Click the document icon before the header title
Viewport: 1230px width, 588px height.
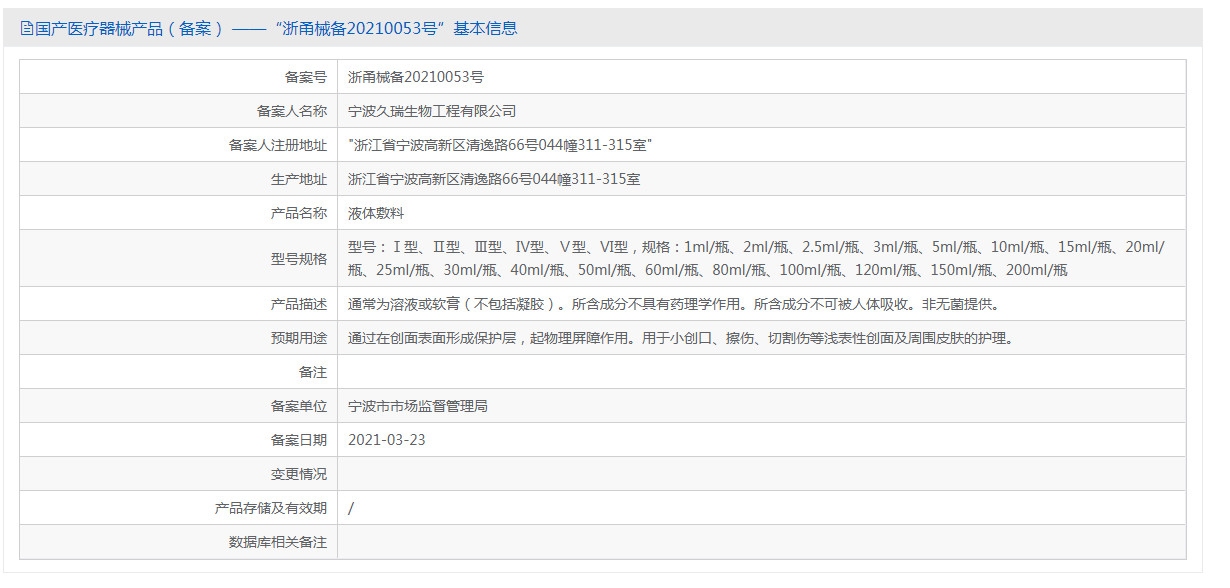[x=24, y=27]
